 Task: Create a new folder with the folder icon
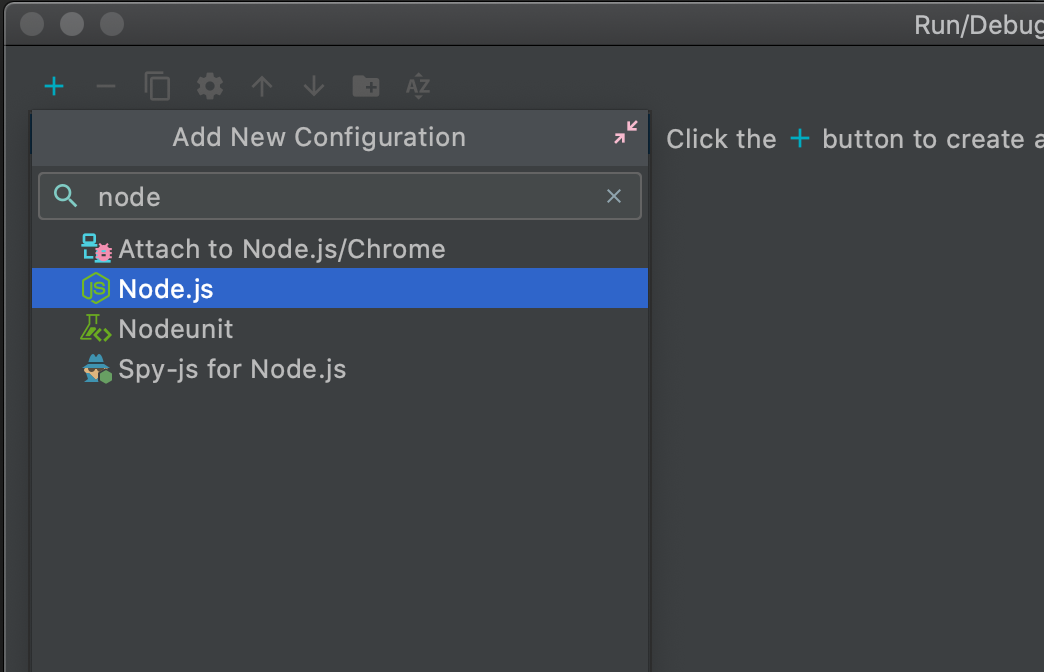point(365,86)
